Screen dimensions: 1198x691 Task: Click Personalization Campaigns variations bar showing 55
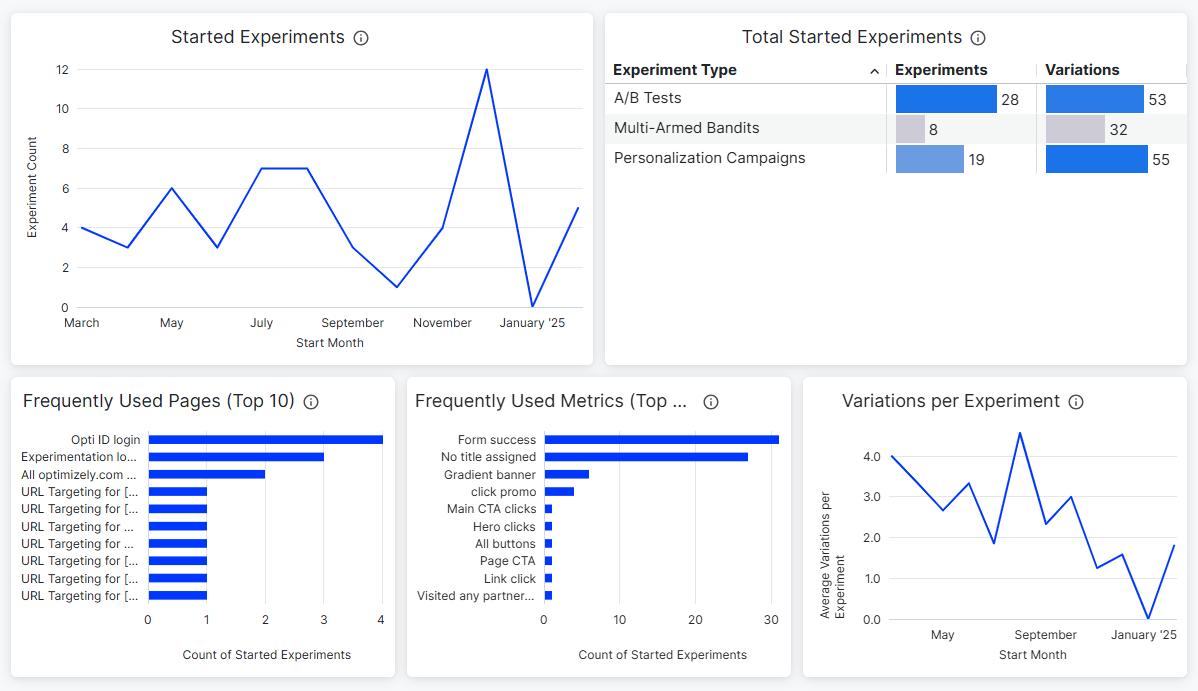(x=1096, y=159)
